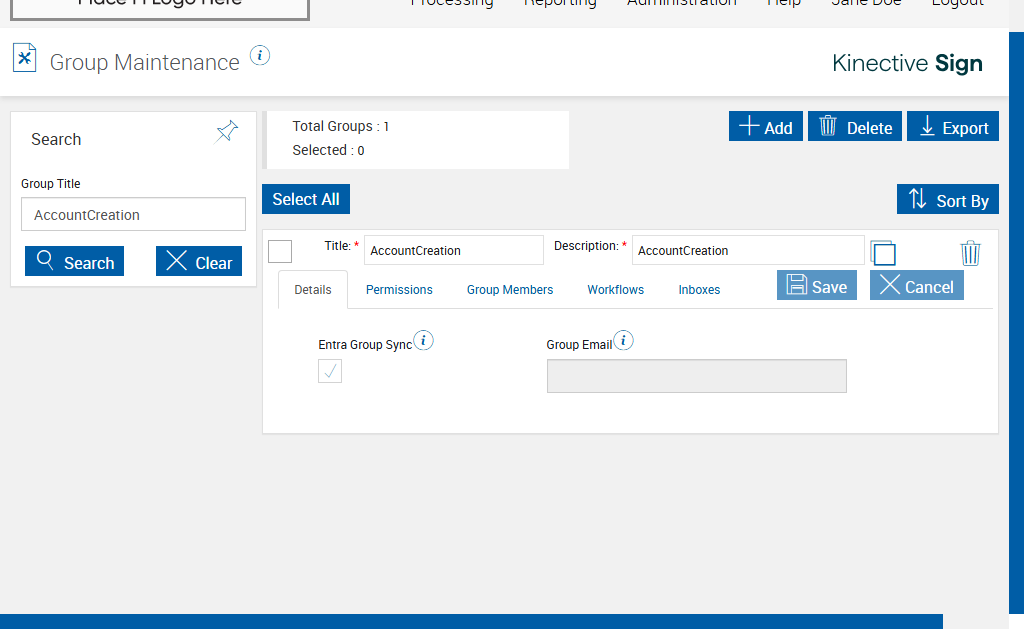
Task: Click the Export button
Action: (x=953, y=126)
